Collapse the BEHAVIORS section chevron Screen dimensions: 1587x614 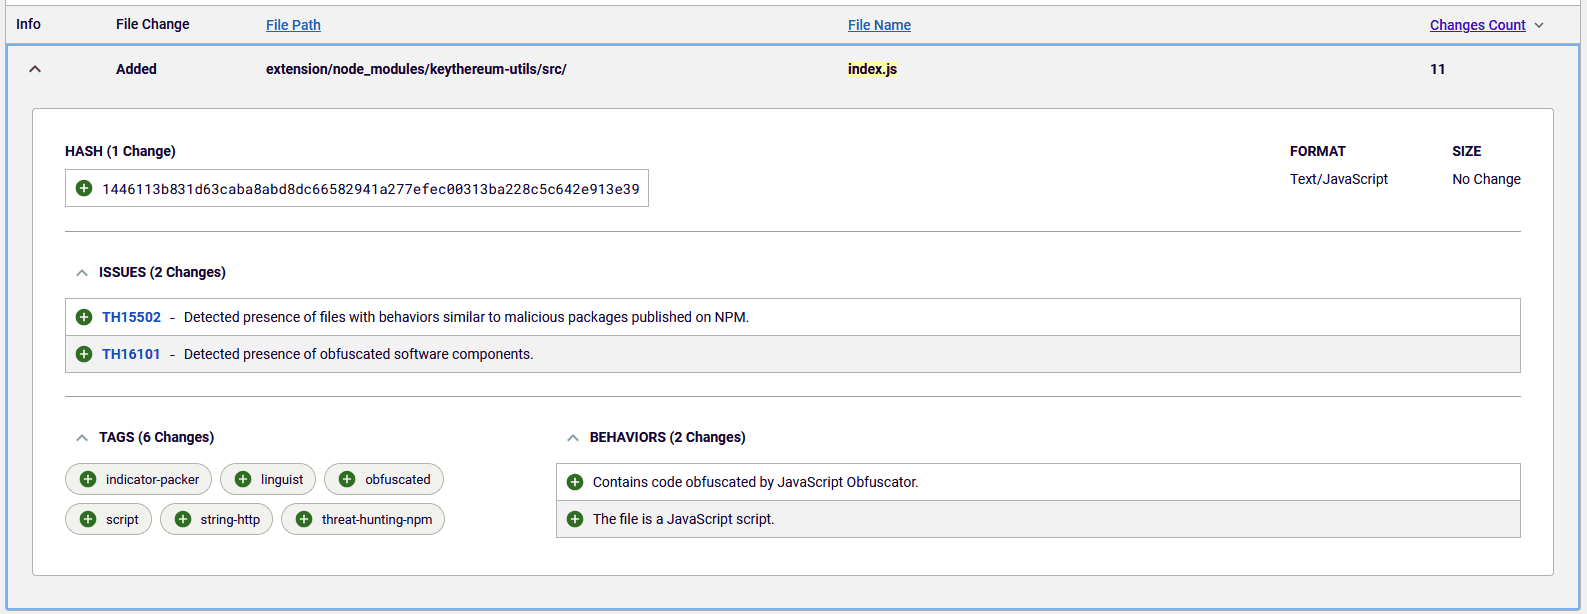(573, 437)
